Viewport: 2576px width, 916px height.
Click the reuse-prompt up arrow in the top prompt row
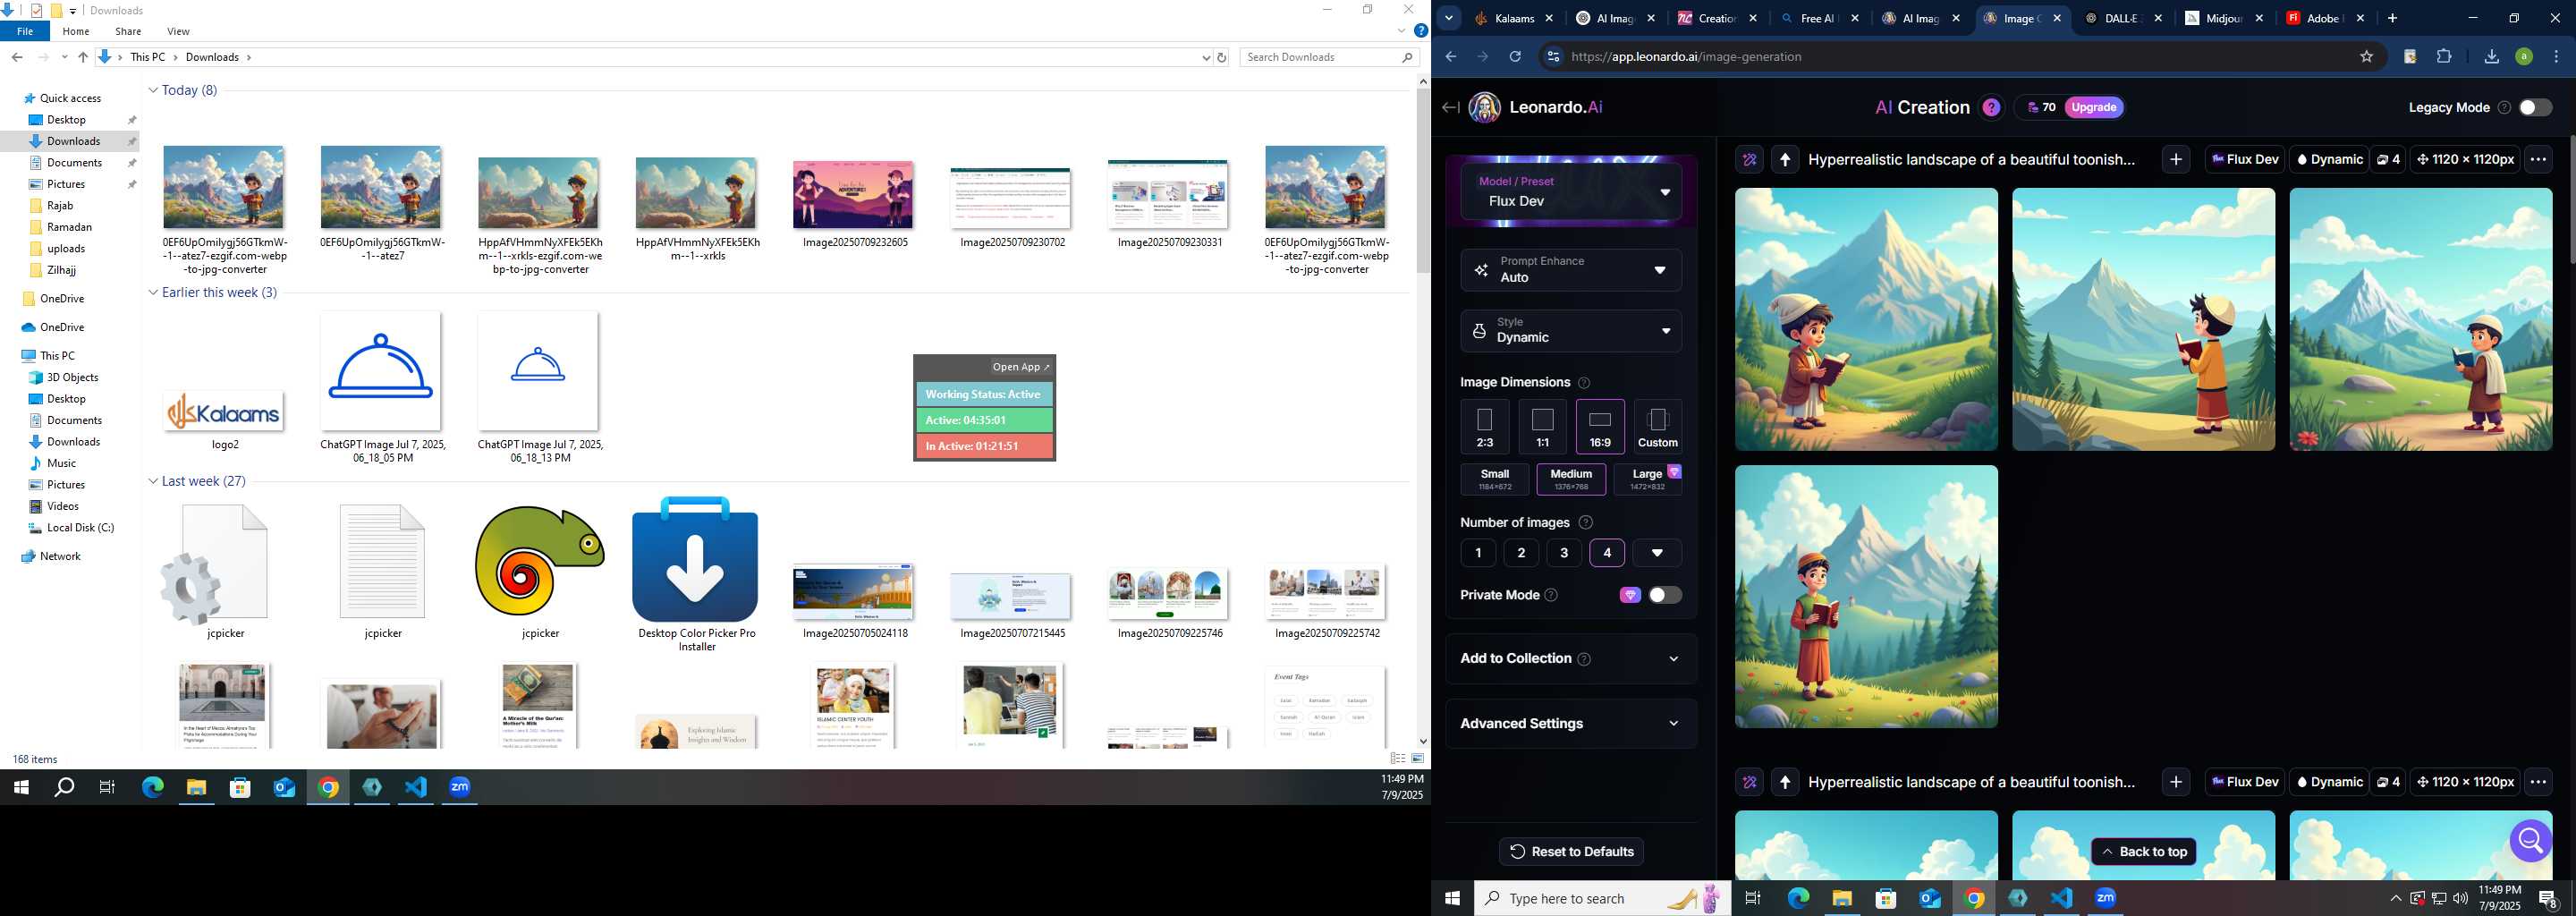point(1785,160)
